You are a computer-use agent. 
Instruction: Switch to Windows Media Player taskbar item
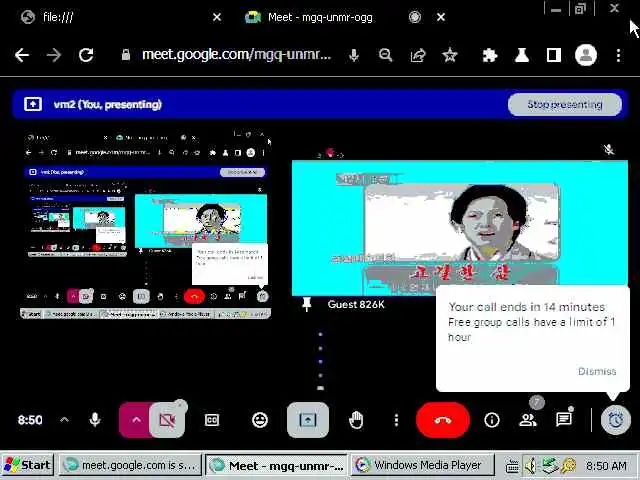tap(422, 465)
